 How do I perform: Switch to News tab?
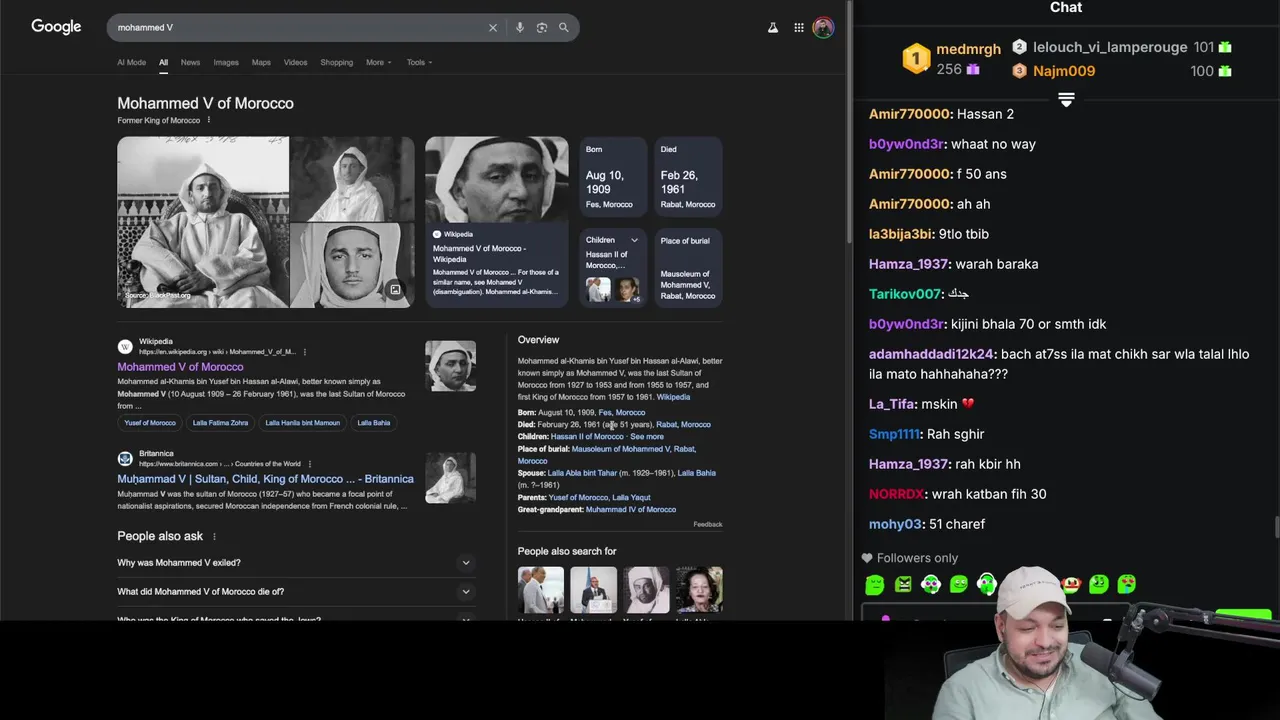[190, 62]
